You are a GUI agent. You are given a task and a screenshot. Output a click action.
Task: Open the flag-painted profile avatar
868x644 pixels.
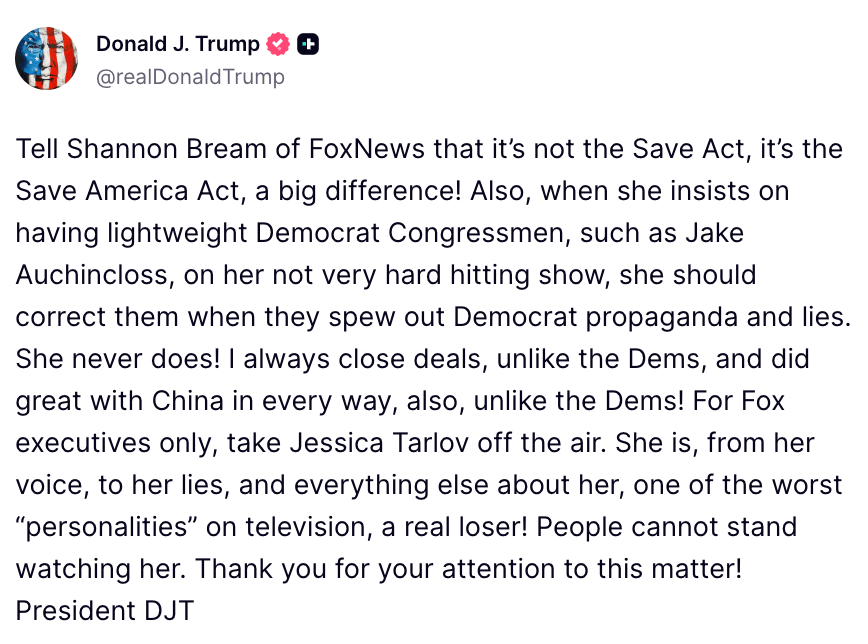coord(46,58)
